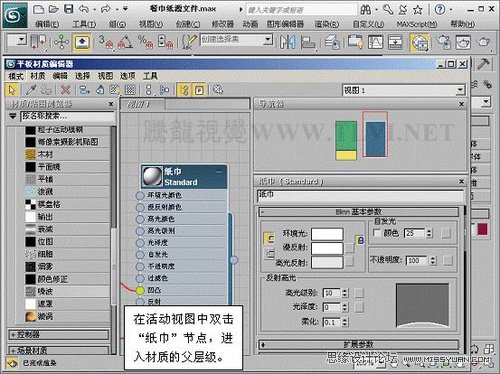
Task: Click the node output socket on right edge
Action: (x=234, y=260)
